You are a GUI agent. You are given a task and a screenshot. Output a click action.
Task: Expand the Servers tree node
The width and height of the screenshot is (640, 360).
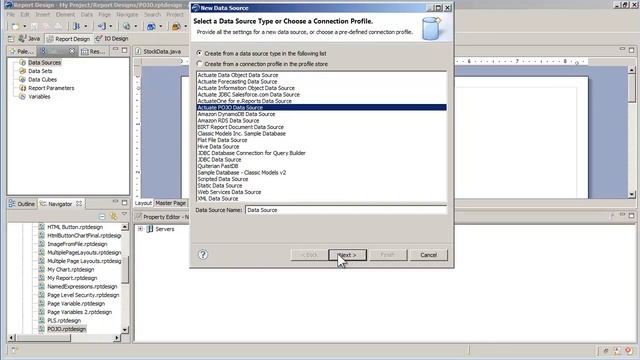(140, 229)
